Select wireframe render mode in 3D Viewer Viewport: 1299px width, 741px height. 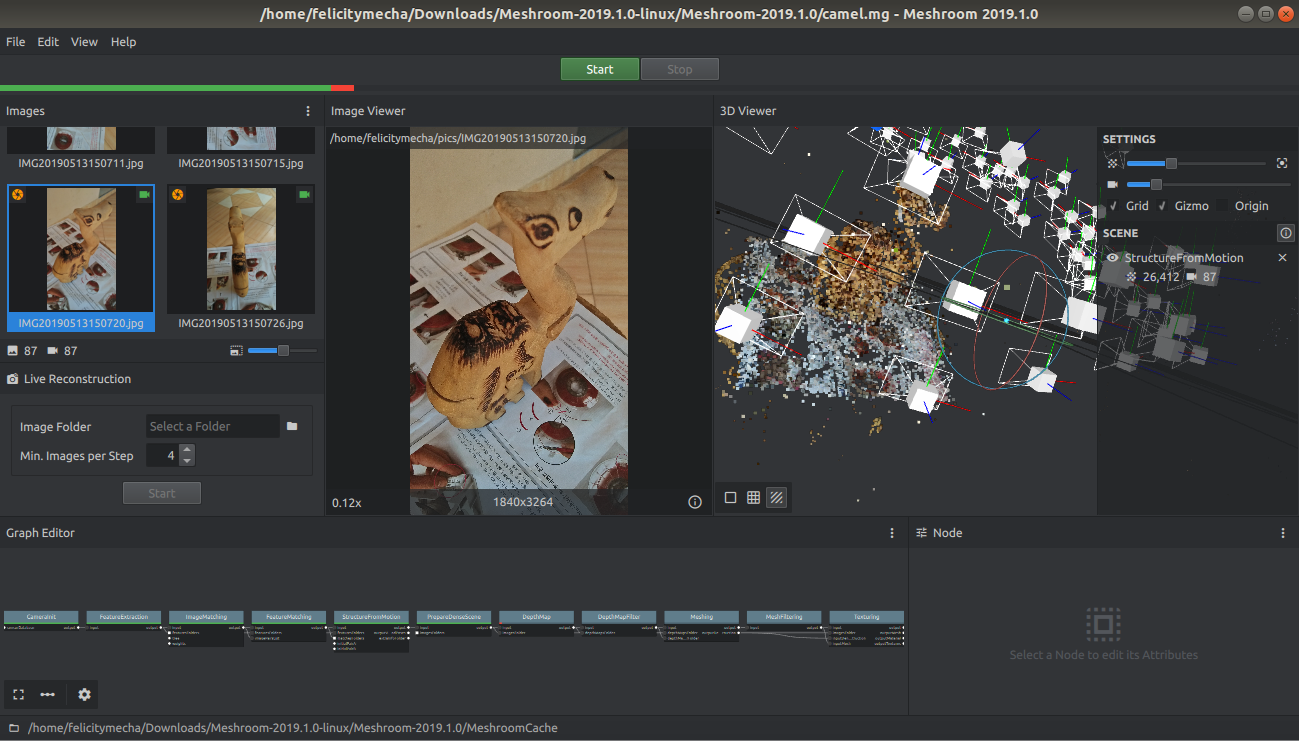753,497
